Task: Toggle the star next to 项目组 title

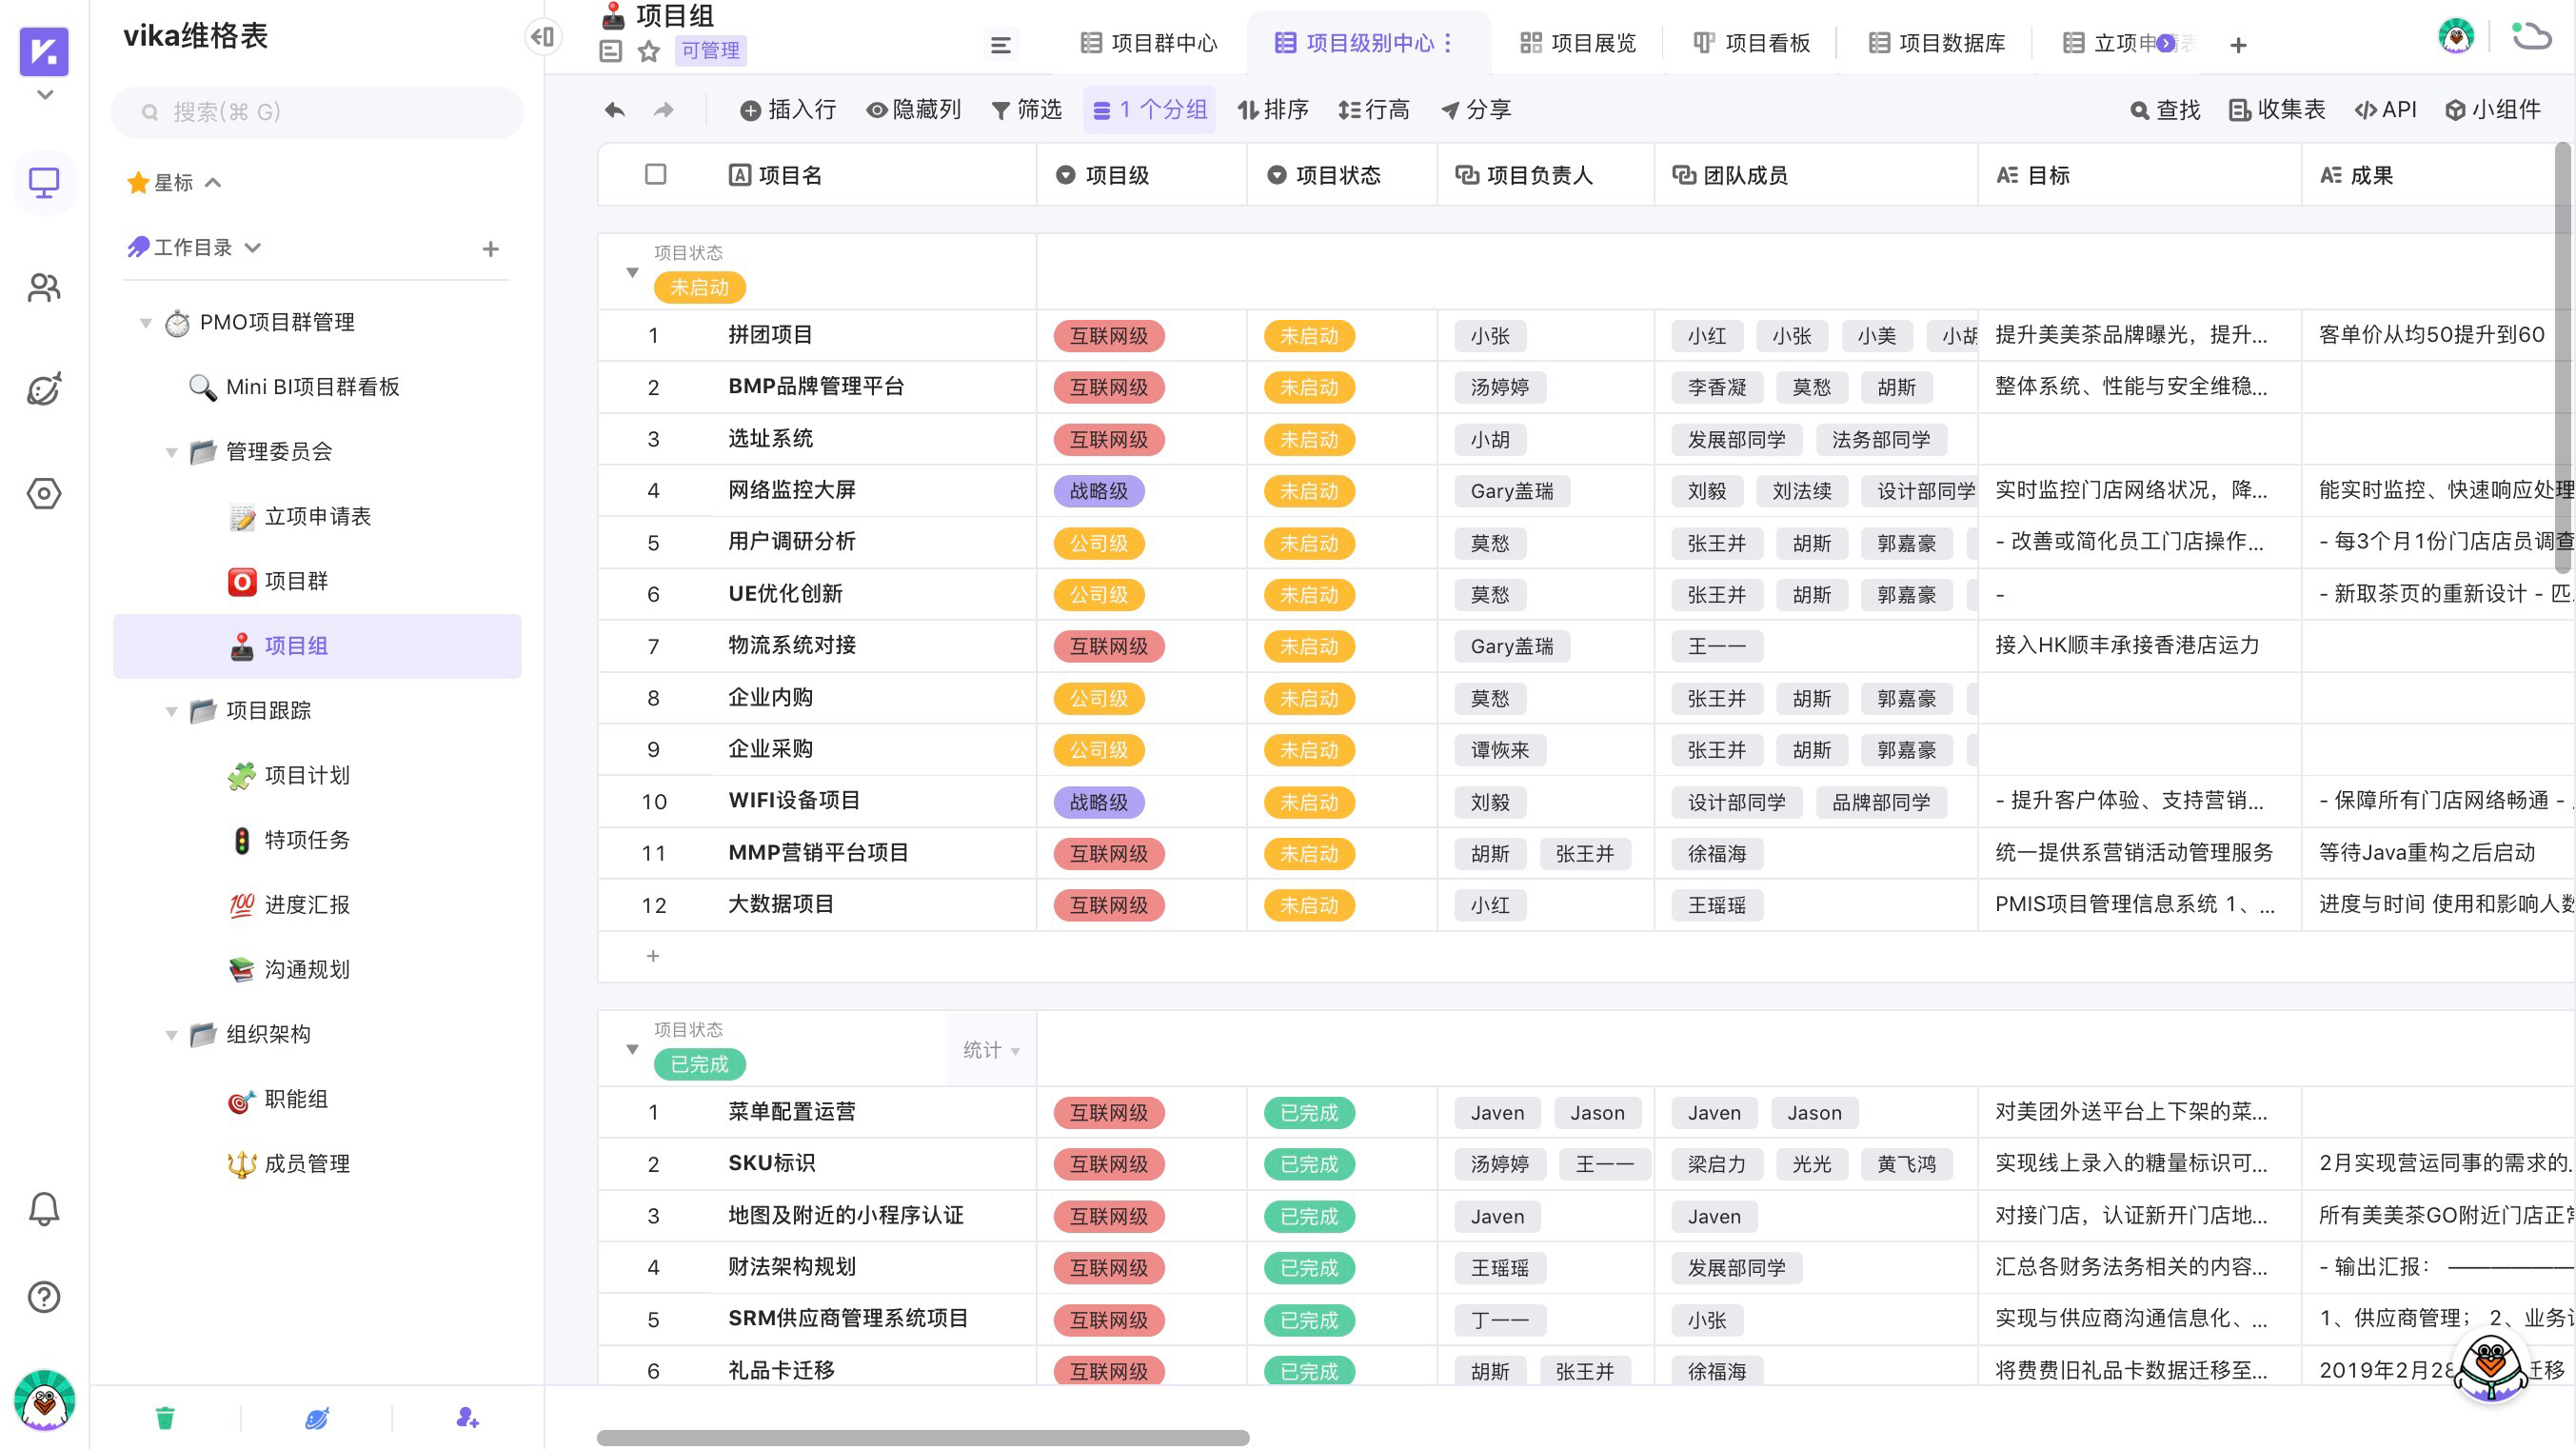Action: pos(646,52)
